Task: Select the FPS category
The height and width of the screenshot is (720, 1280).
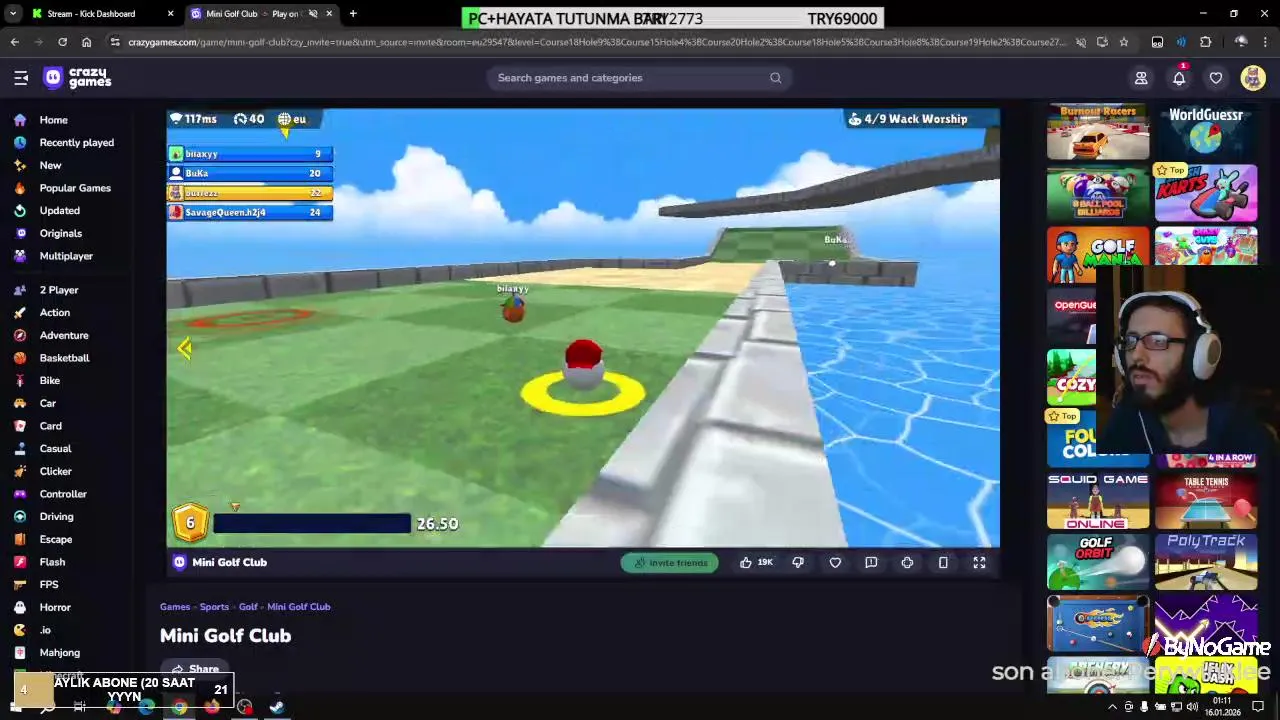Action: 49,584
